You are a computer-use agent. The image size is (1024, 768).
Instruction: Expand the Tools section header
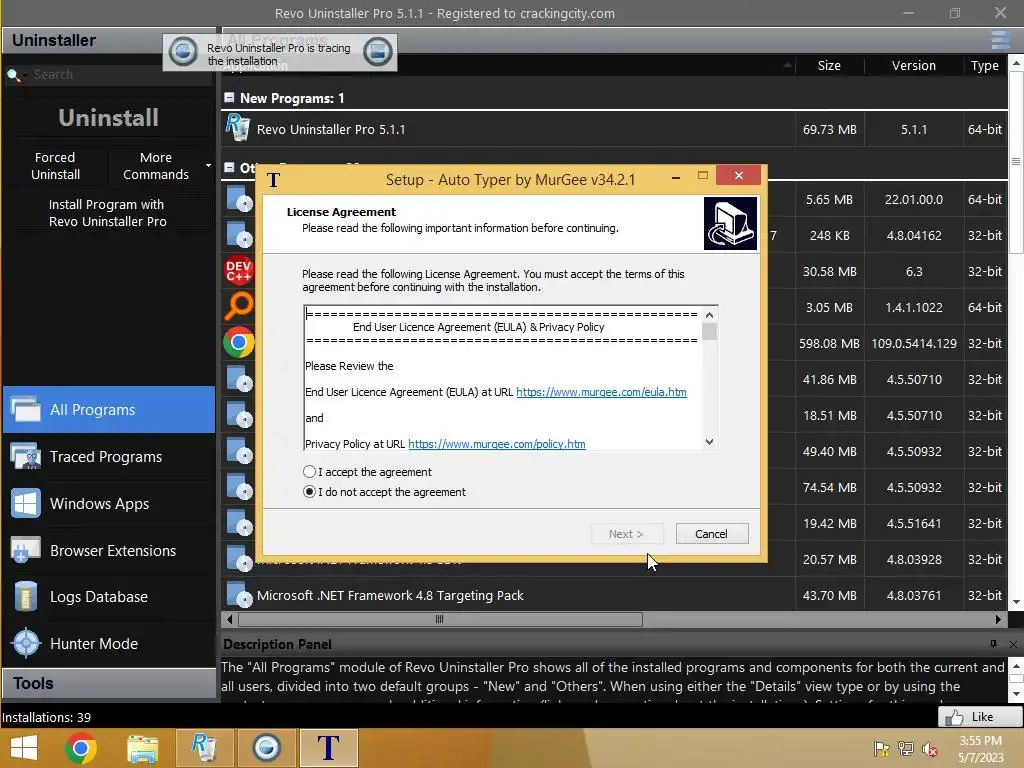[108, 683]
